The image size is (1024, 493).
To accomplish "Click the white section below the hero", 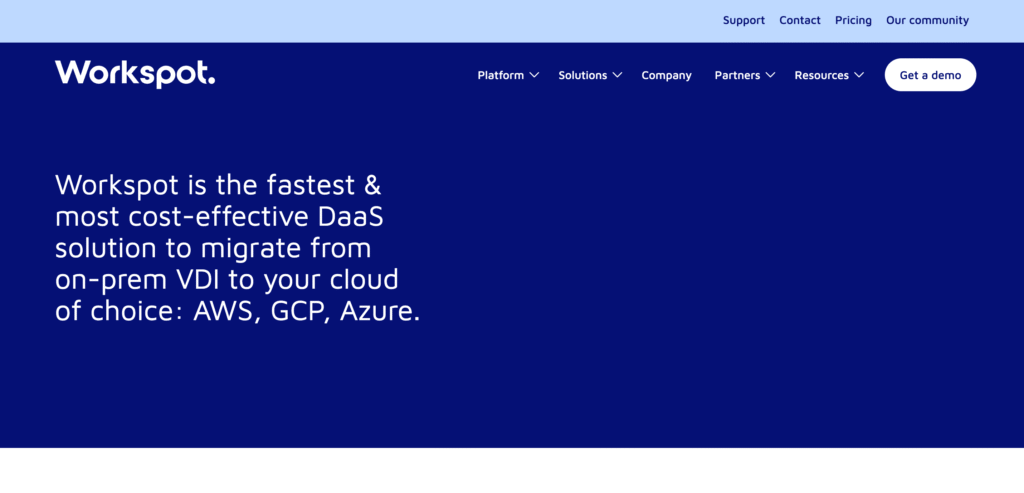I will coord(512,470).
